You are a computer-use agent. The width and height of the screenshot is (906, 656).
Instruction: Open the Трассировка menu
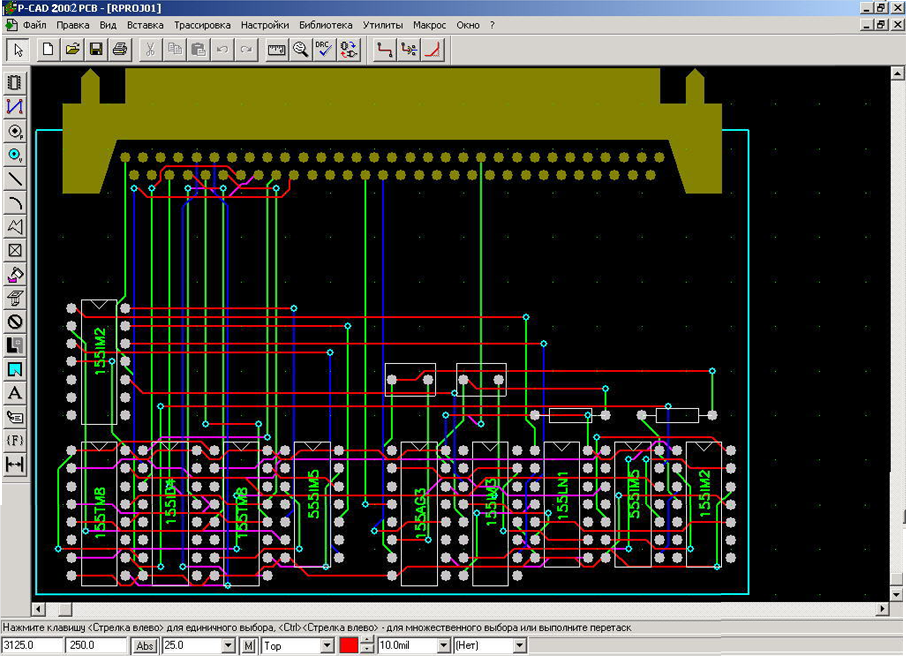click(x=202, y=25)
